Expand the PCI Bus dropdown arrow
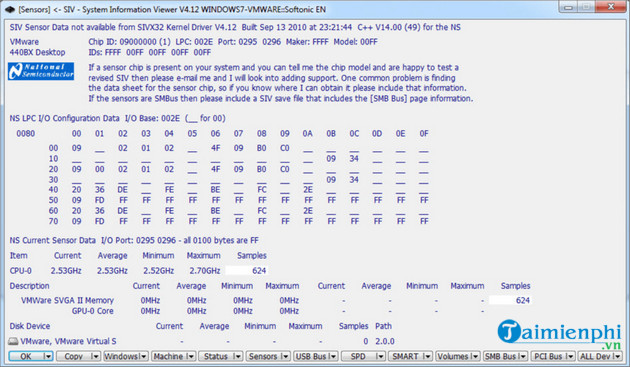630x367 pixels. point(570,356)
